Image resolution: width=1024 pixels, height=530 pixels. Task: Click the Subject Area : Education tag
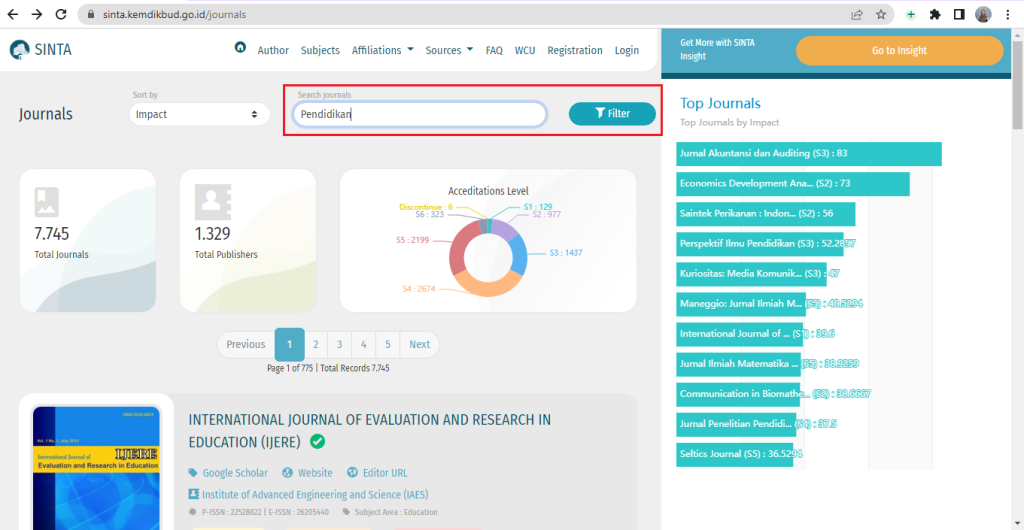[x=391, y=512]
